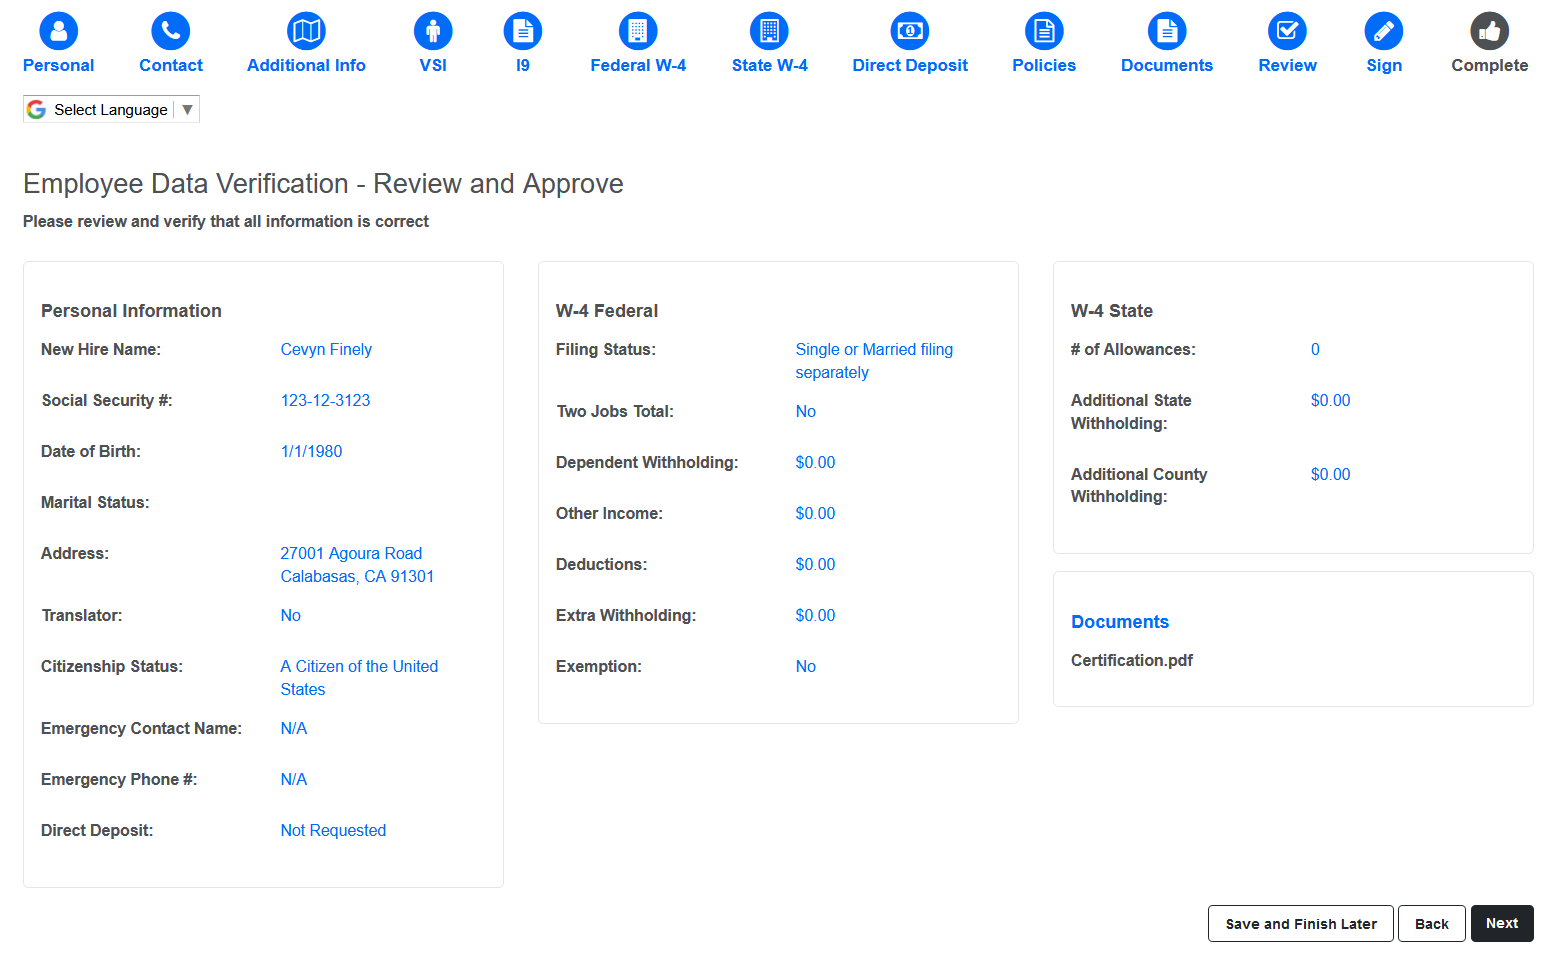The image size is (1554, 965).
Task: Go to the Contact tab label
Action: coord(171,65)
